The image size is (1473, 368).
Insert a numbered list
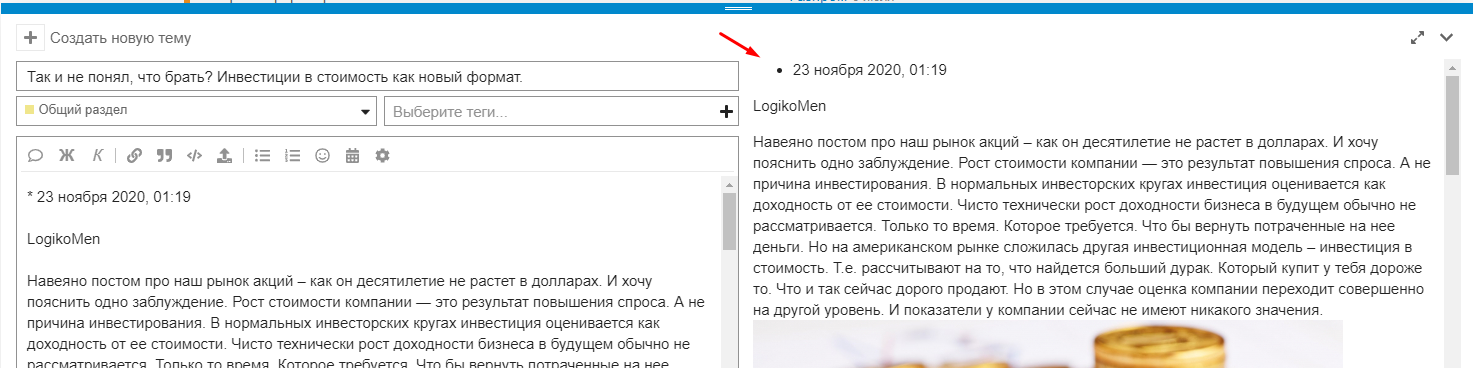(293, 155)
